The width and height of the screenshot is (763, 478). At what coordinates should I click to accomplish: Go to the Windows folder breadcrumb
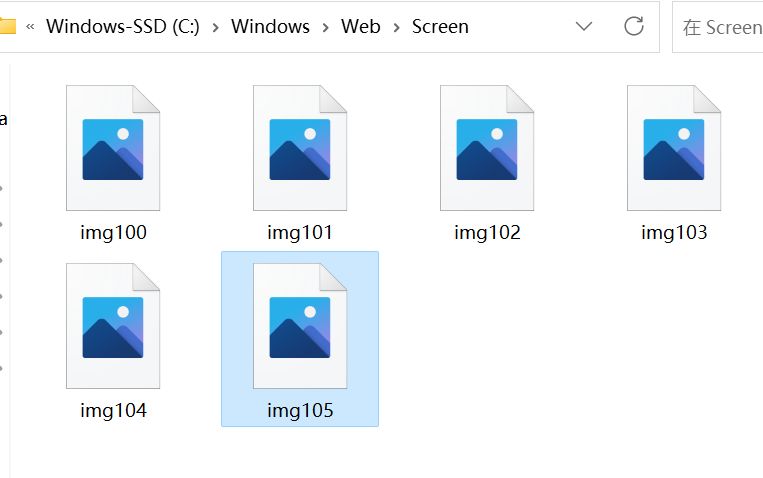coord(270,26)
